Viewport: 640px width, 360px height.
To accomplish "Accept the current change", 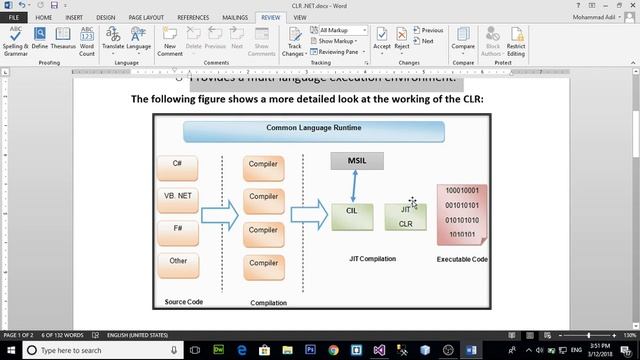I will [382, 41].
